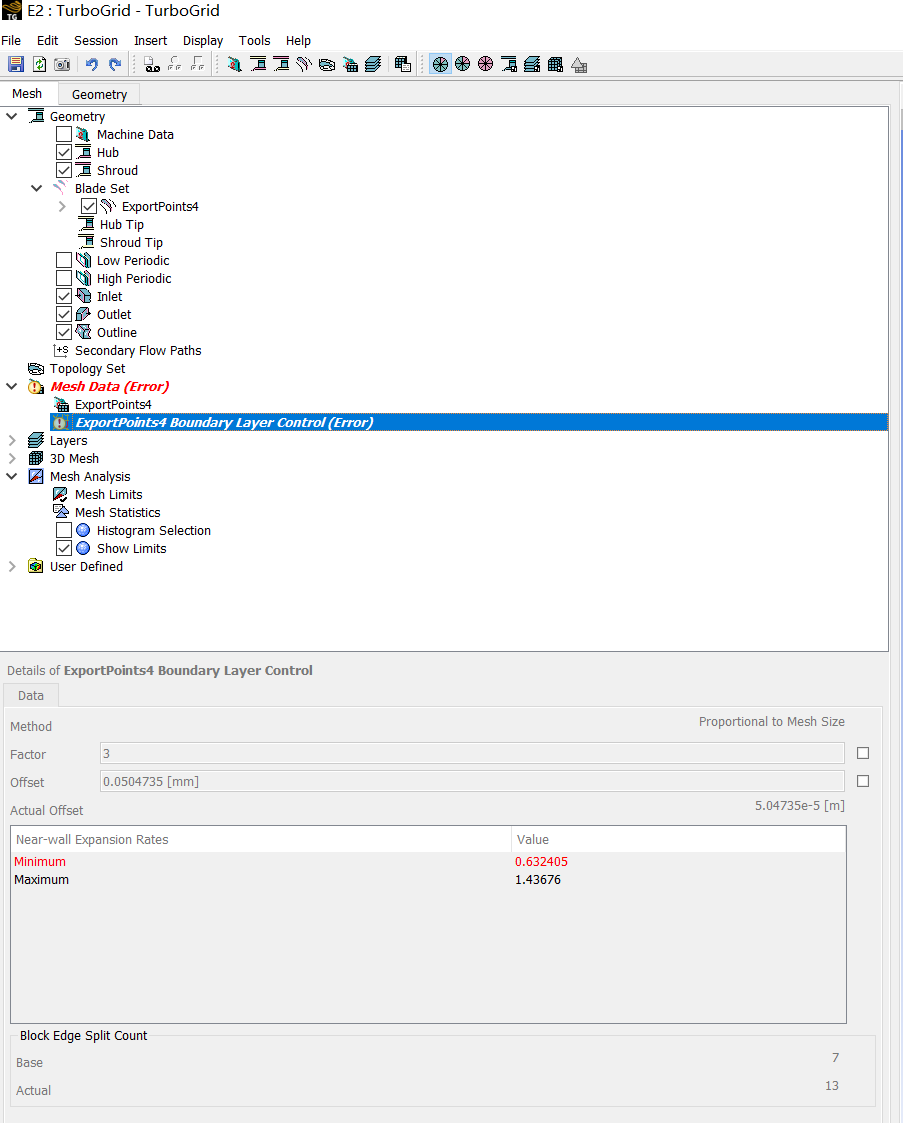The width and height of the screenshot is (903, 1123).
Task: Select the Secondary Flow Paths item
Action: pos(137,351)
